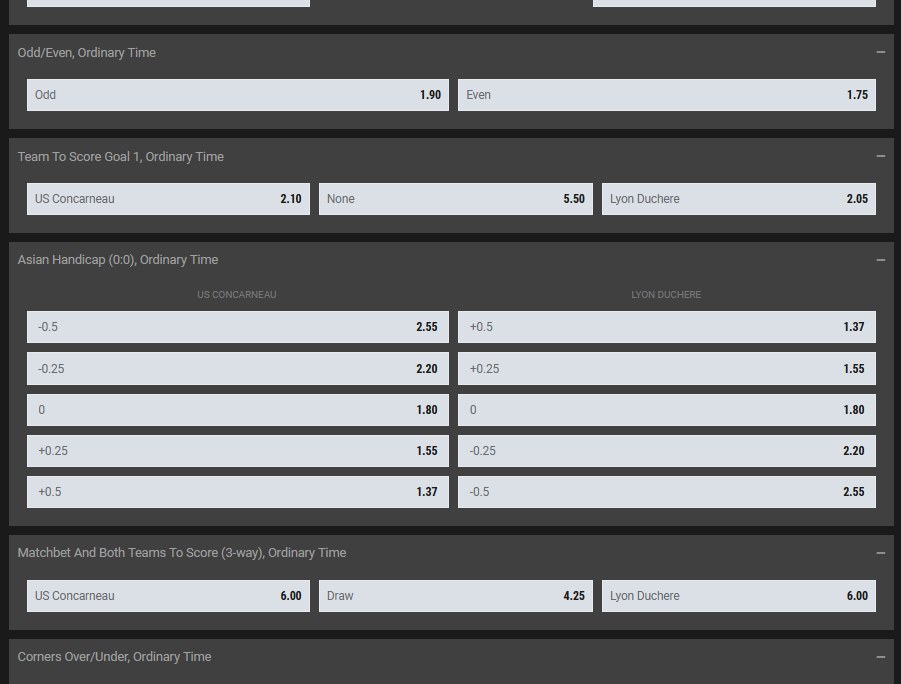Choose Lyon Duchere -0.25 handicap at 2.20
The height and width of the screenshot is (684, 901).
pyautogui.click(x=667, y=451)
